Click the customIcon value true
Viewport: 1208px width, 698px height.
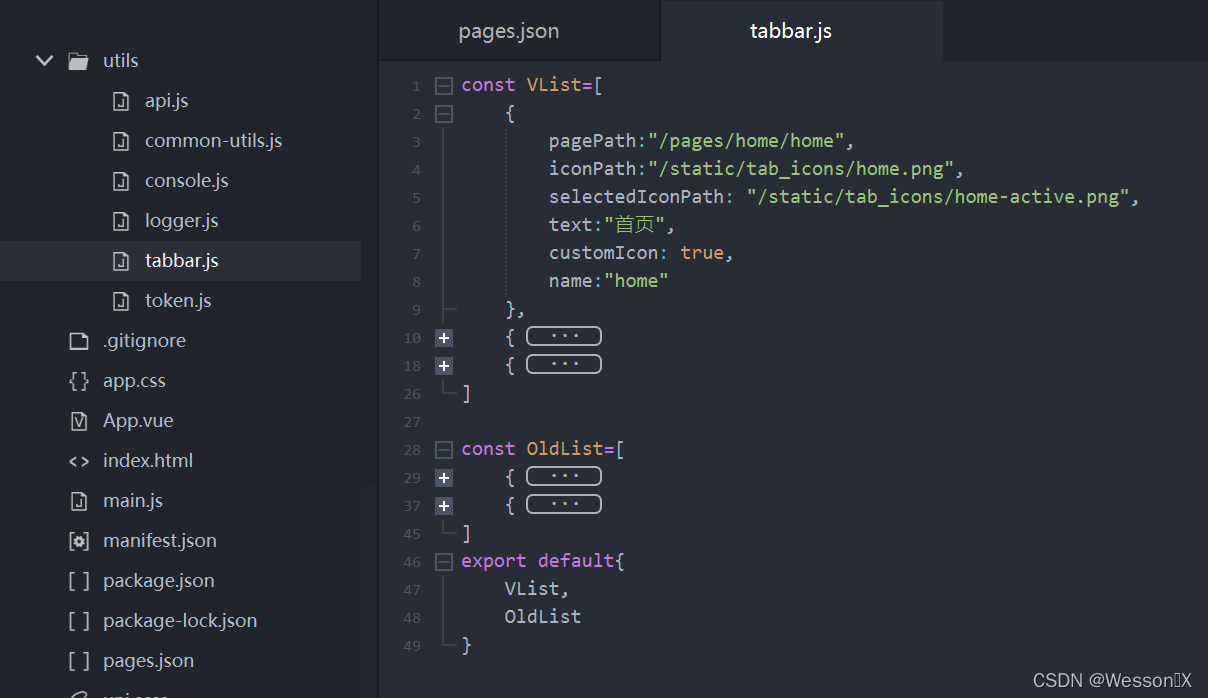pyautogui.click(x=702, y=253)
